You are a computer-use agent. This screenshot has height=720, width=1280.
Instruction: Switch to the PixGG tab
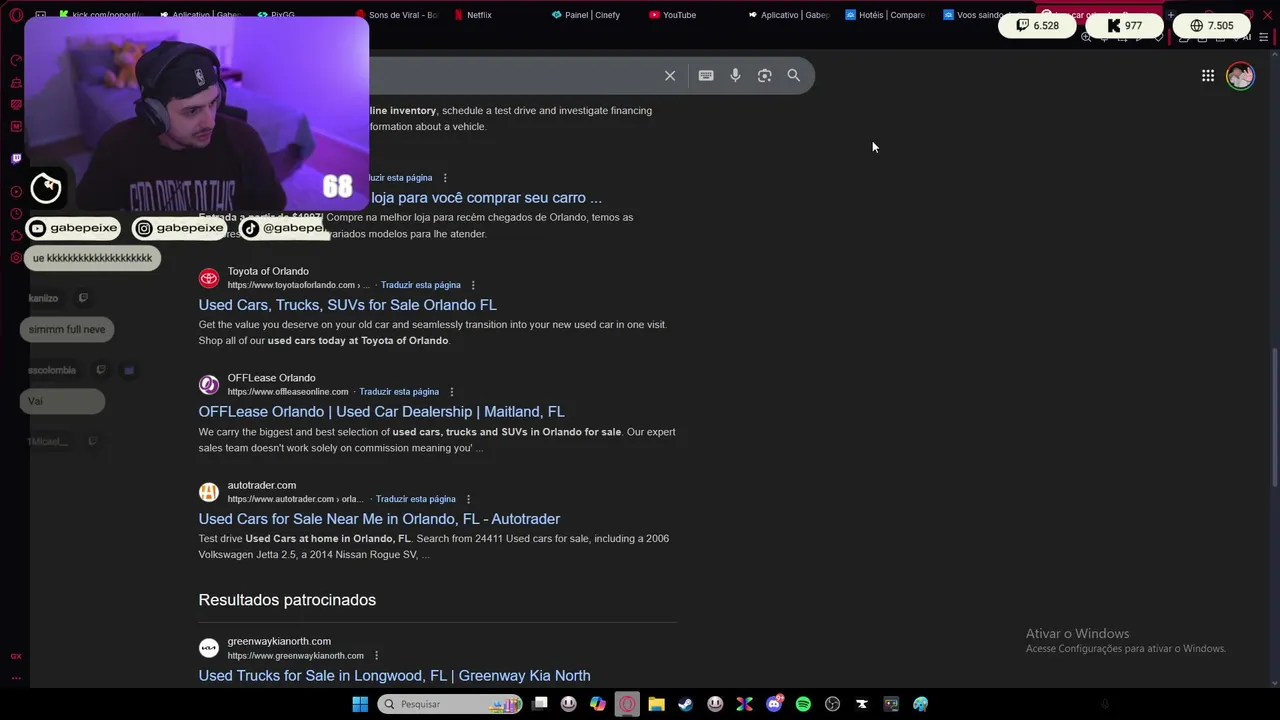275,15
